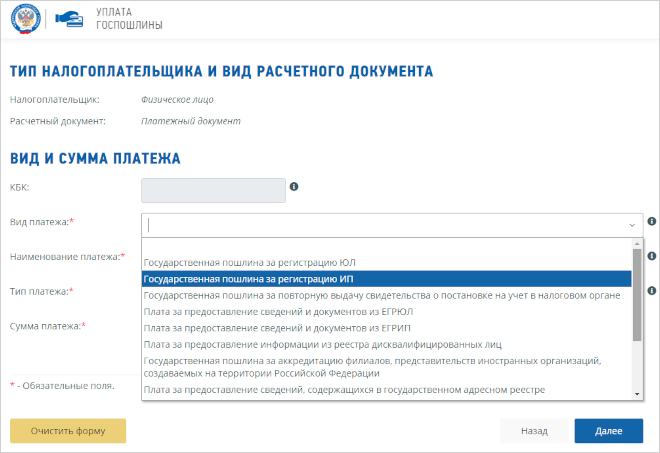Select Государственная пошлина за регистрацию ИП

(386, 279)
